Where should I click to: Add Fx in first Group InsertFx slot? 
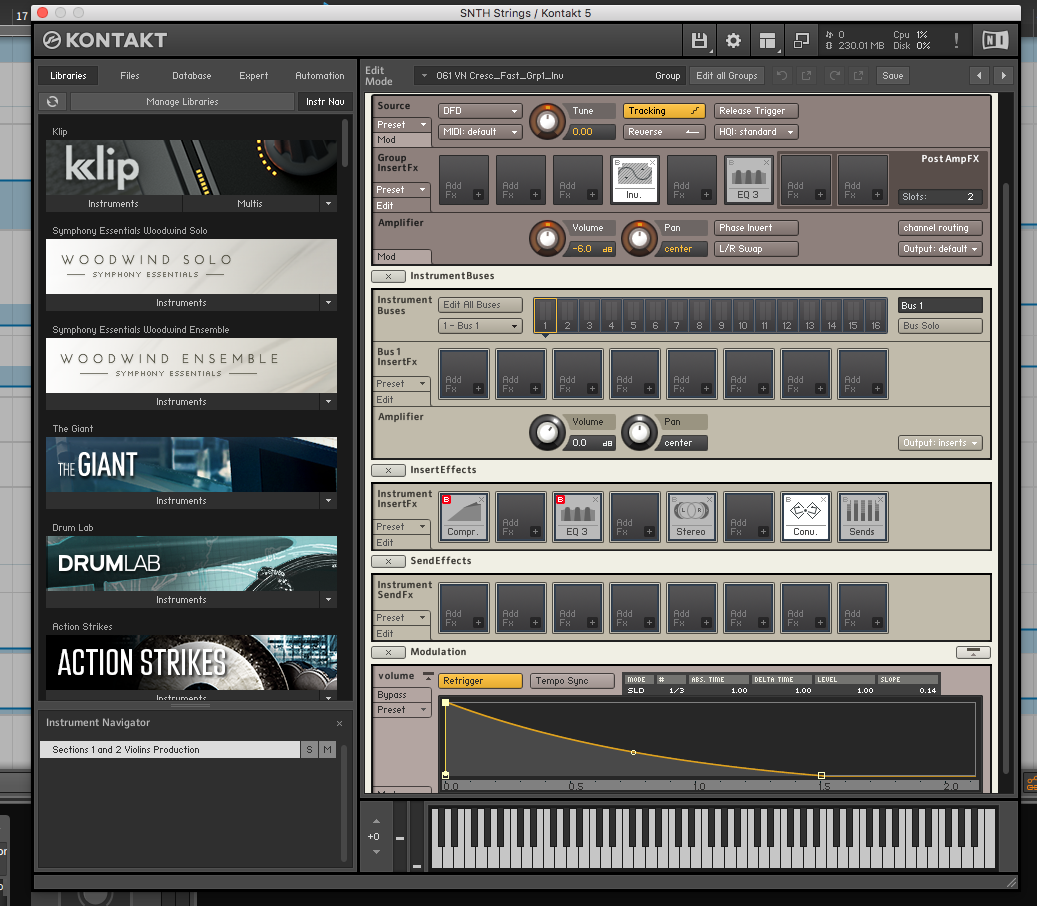point(464,180)
